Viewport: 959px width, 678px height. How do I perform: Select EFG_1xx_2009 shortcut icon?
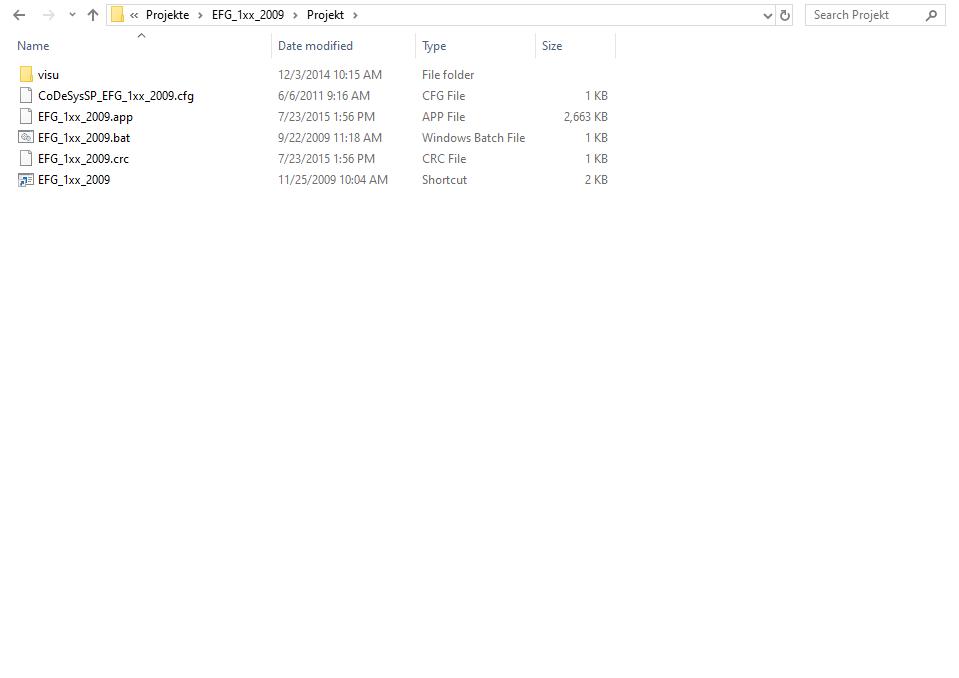(26, 180)
